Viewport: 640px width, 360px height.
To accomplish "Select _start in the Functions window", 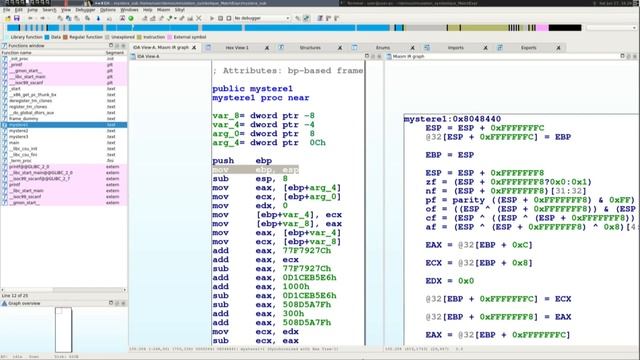I will tap(64, 89).
